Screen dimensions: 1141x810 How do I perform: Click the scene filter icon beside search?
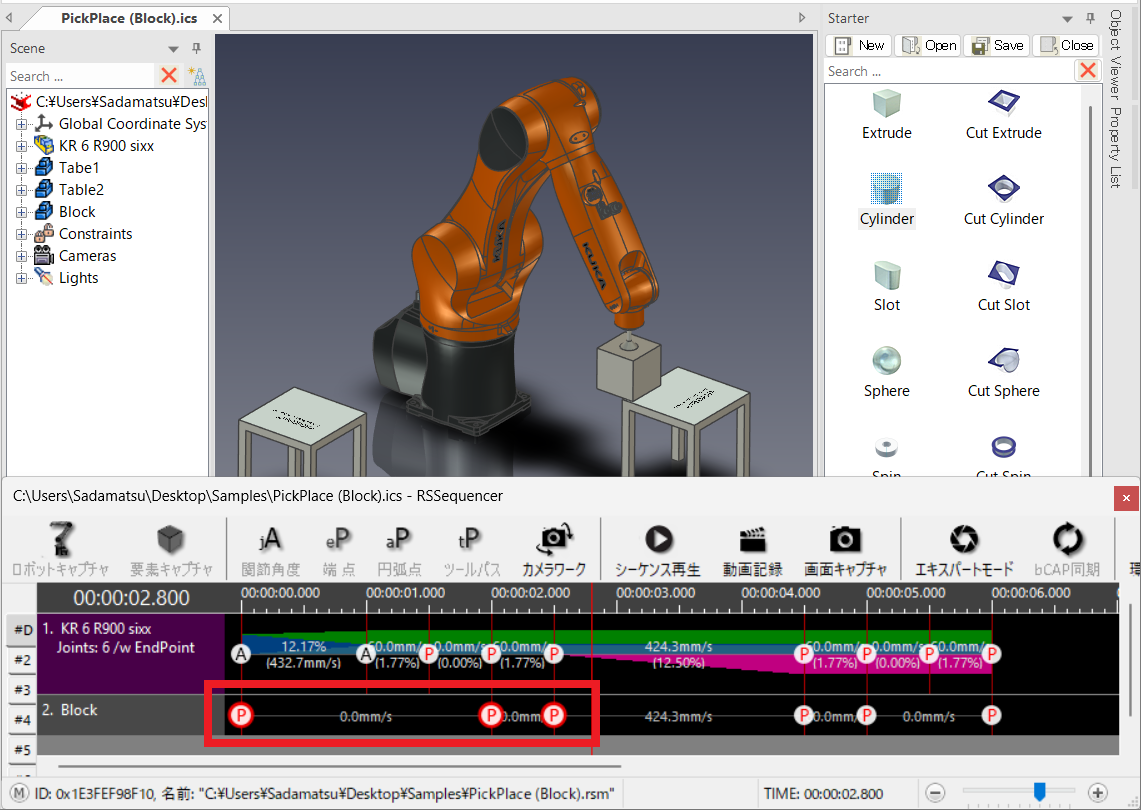click(x=196, y=75)
